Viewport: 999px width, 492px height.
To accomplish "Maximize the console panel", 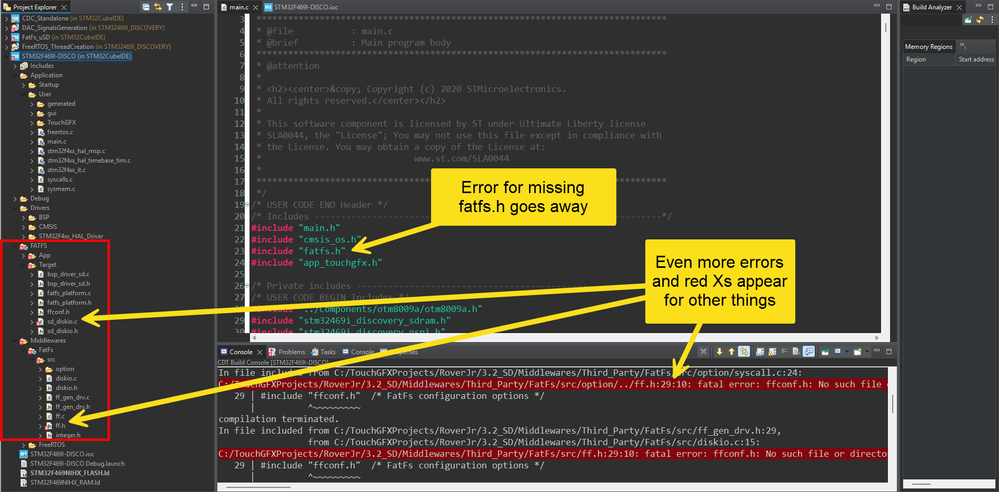I will (x=888, y=351).
